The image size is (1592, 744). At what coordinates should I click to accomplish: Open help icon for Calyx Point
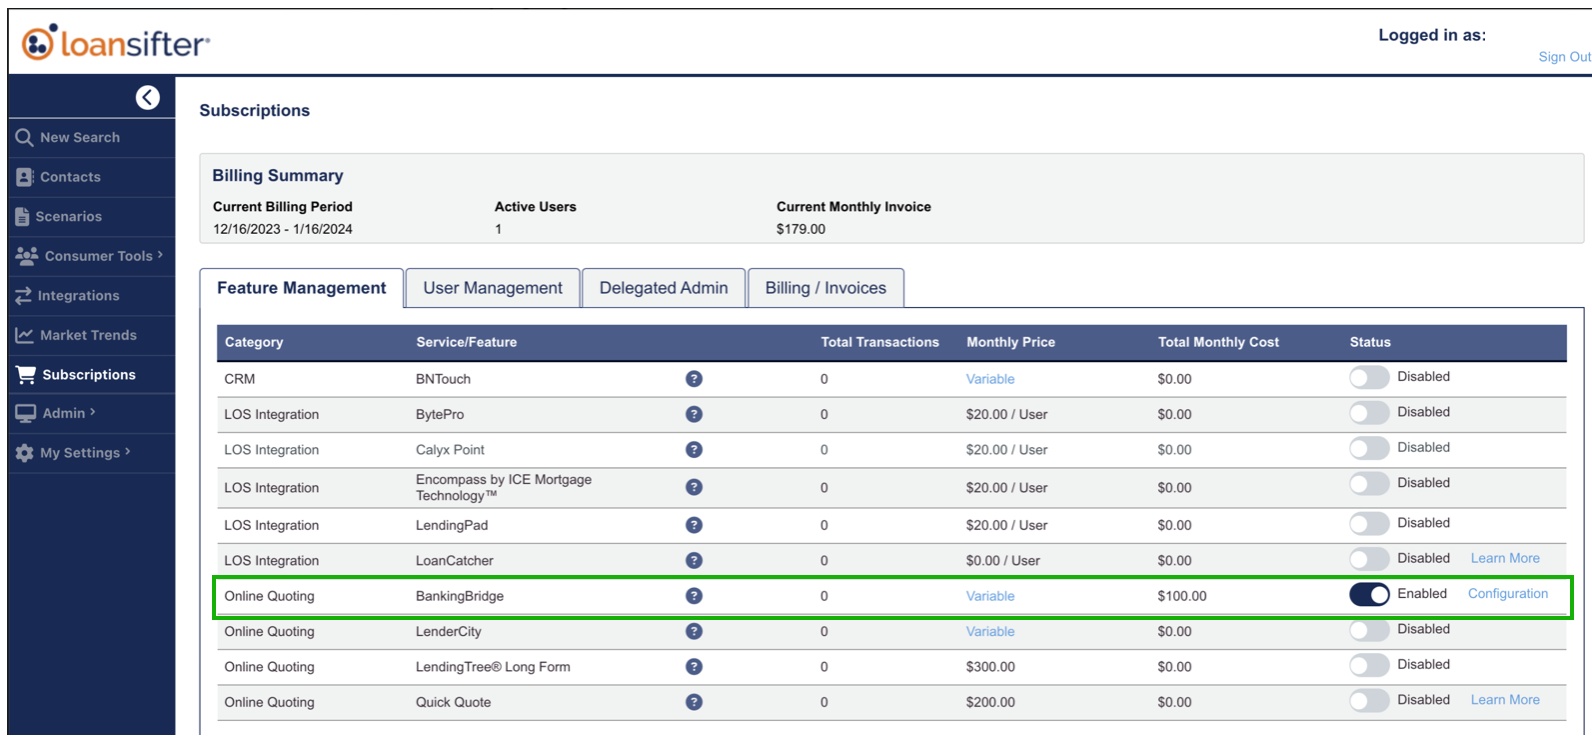(694, 450)
